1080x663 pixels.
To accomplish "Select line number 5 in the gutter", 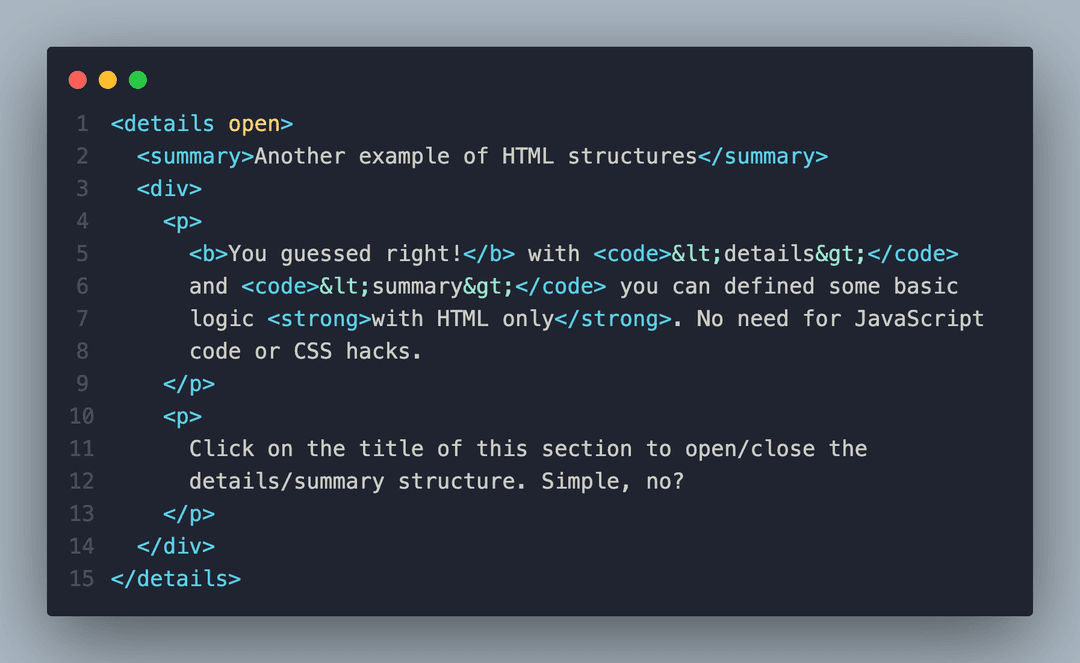I will (x=82, y=254).
